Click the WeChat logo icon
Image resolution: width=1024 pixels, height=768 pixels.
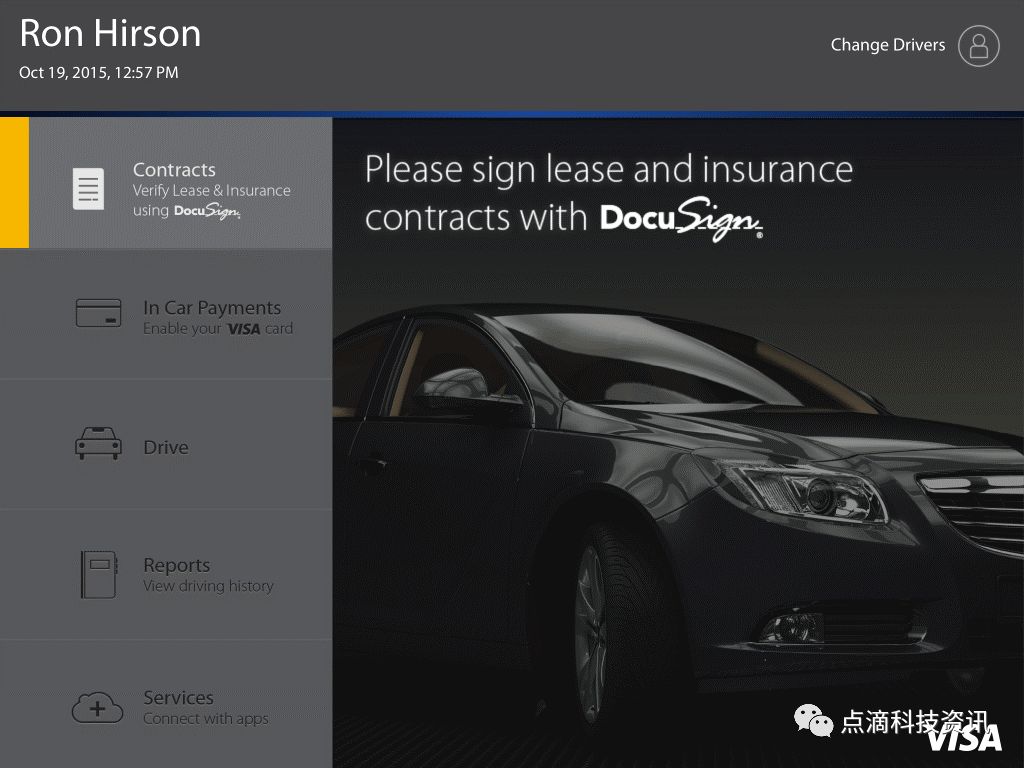(813, 720)
